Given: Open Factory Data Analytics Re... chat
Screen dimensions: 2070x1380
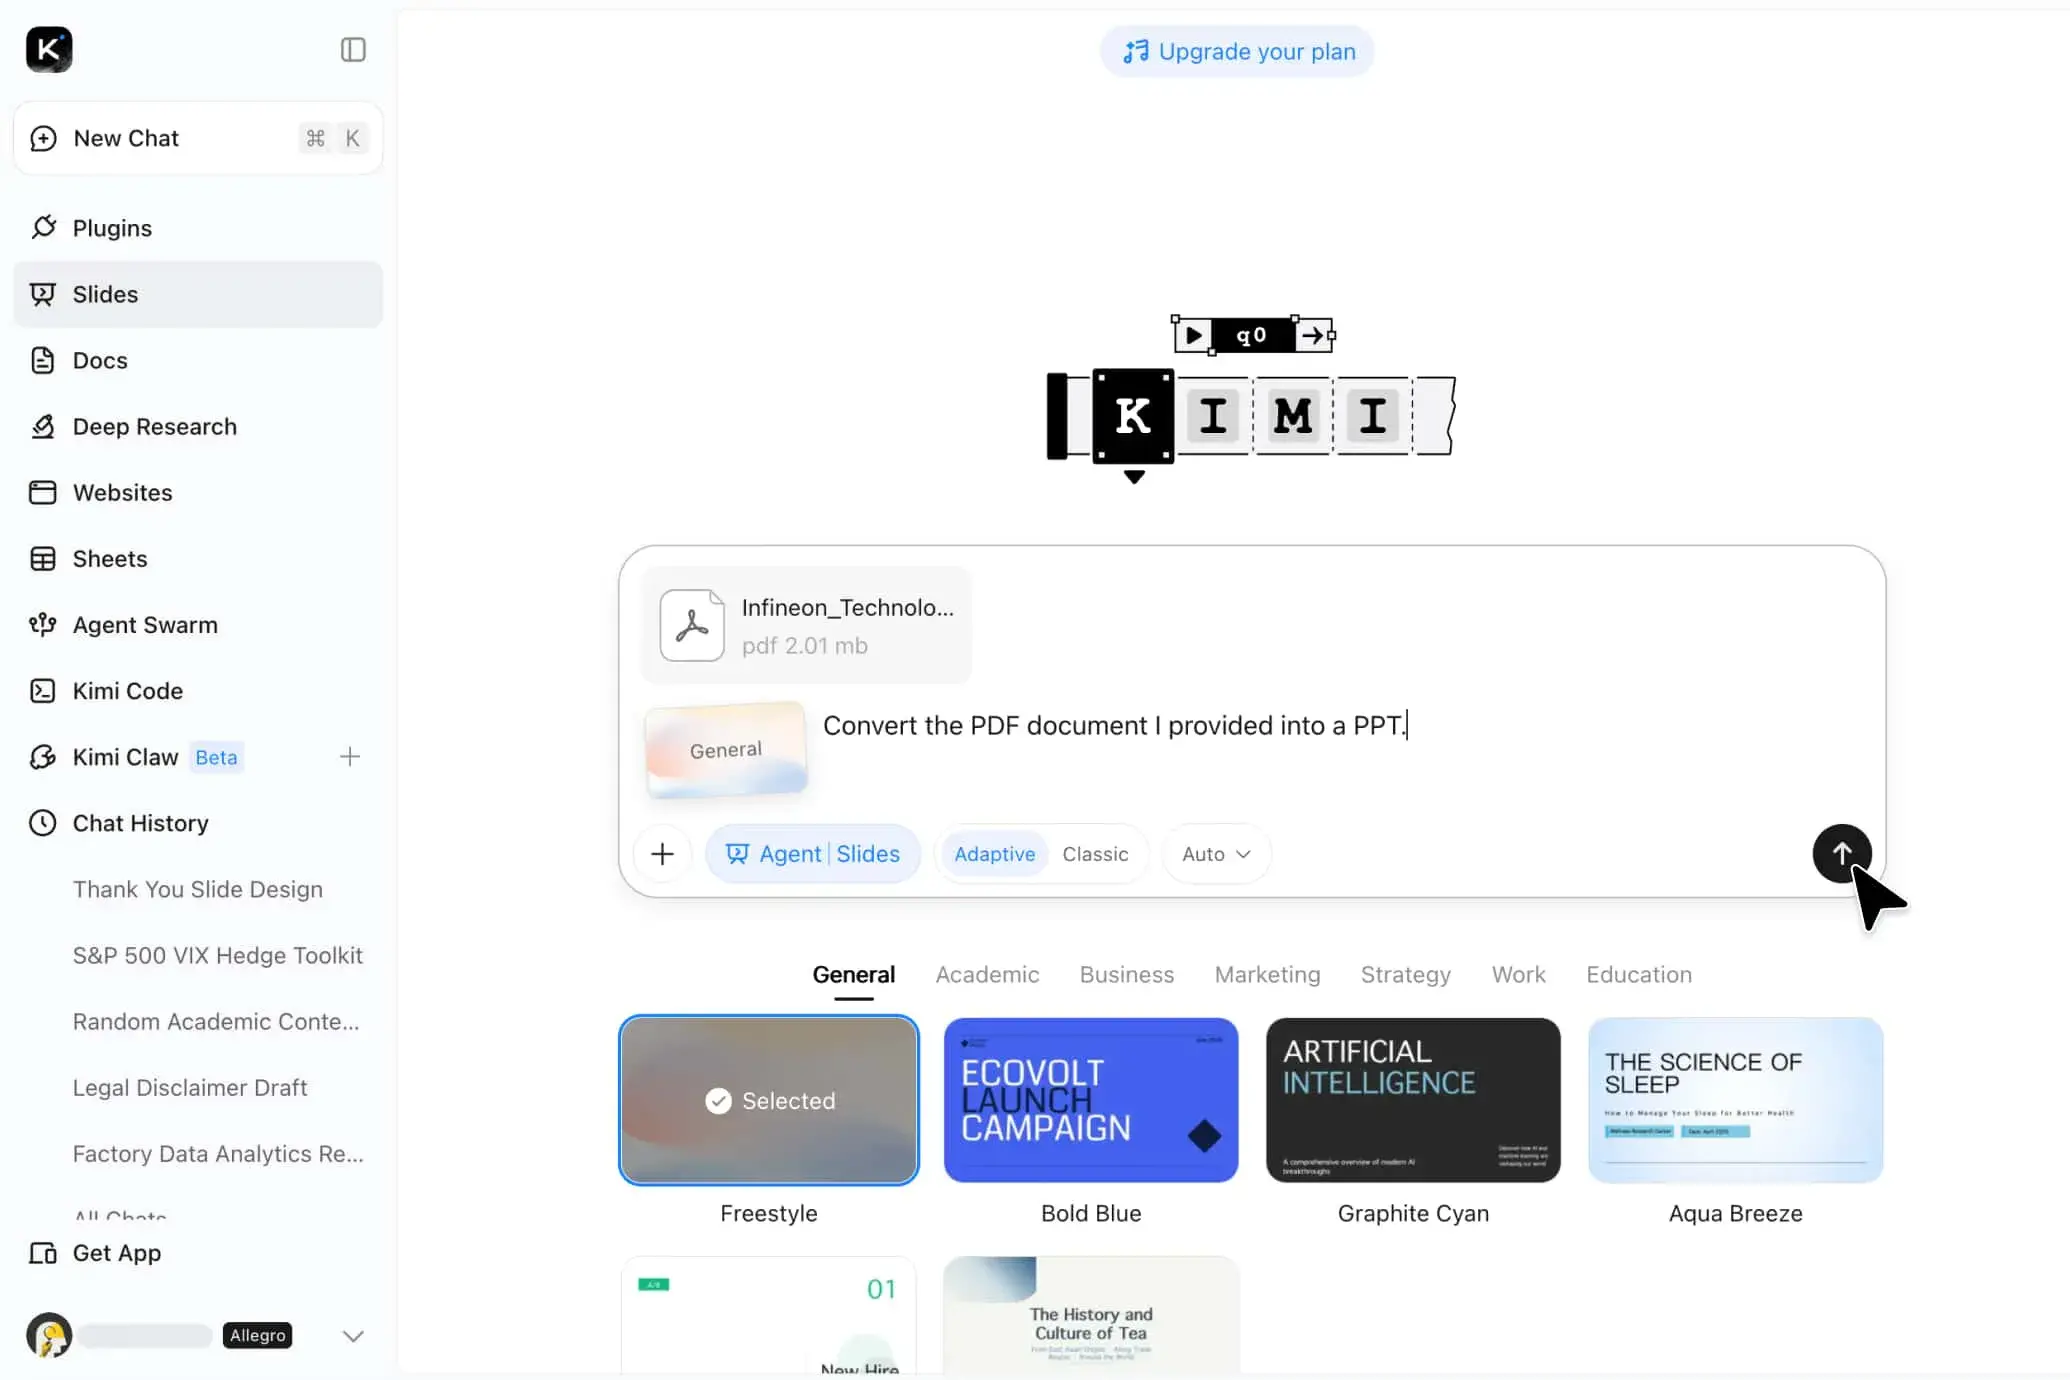Looking at the screenshot, I should click(x=218, y=1153).
